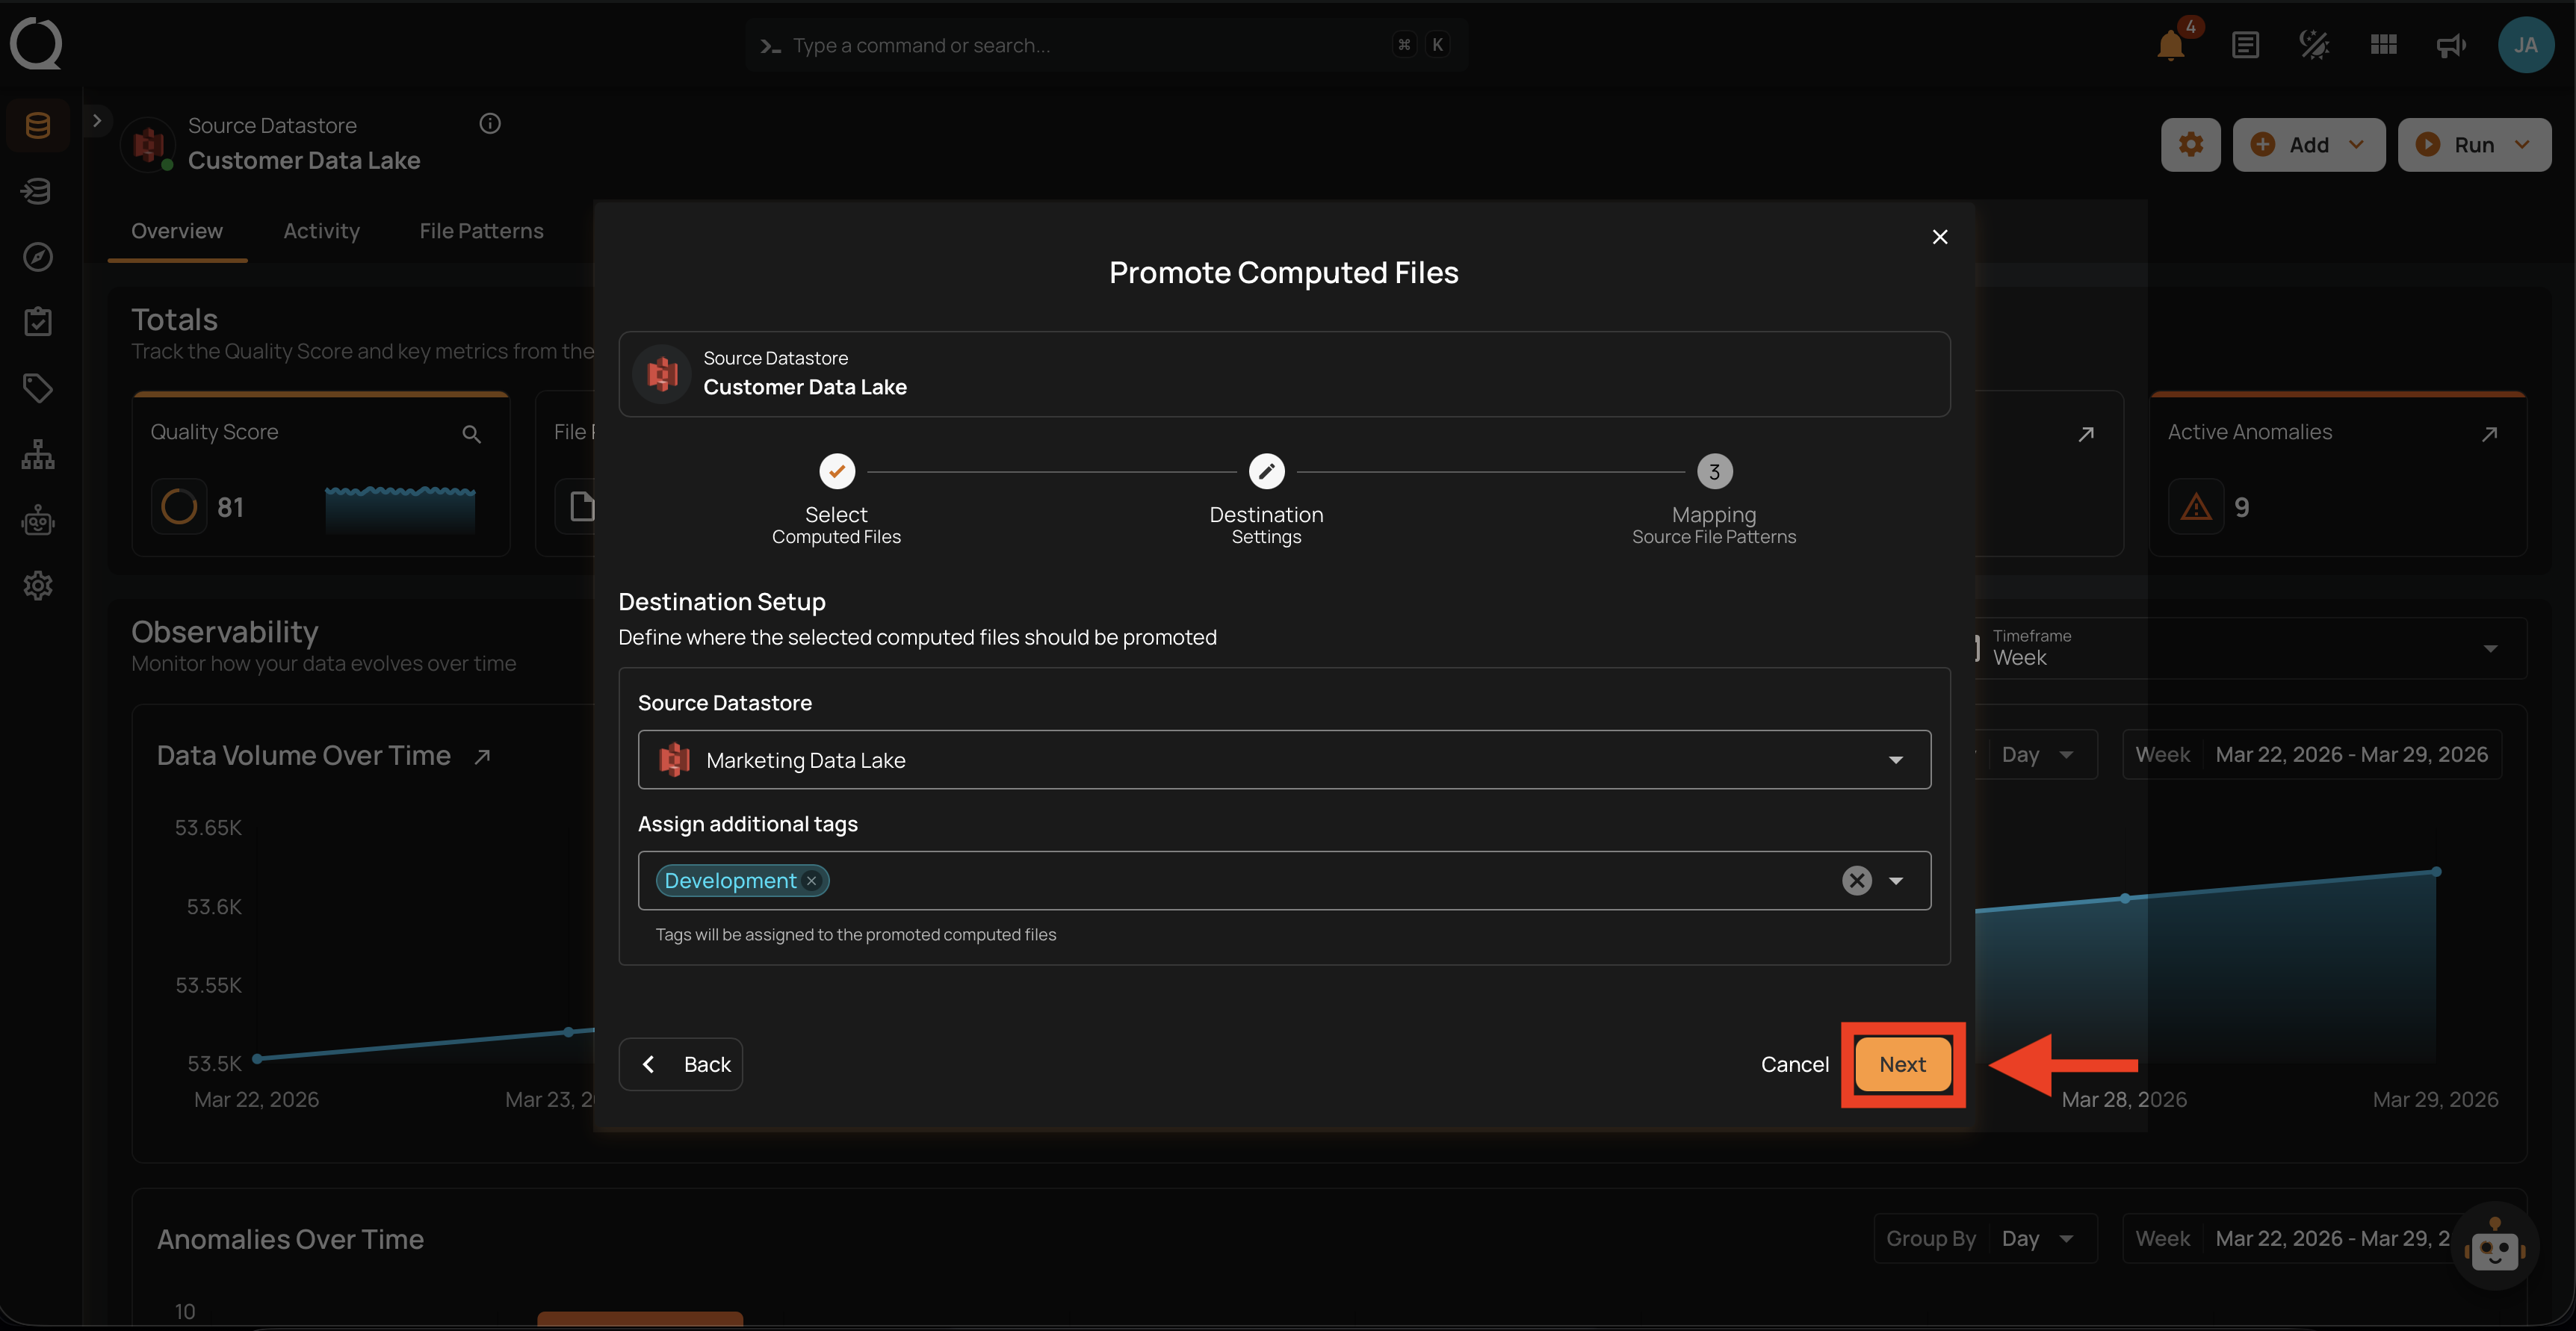Switch to the File Patterns tab
The height and width of the screenshot is (1331, 2576).
[x=481, y=231]
